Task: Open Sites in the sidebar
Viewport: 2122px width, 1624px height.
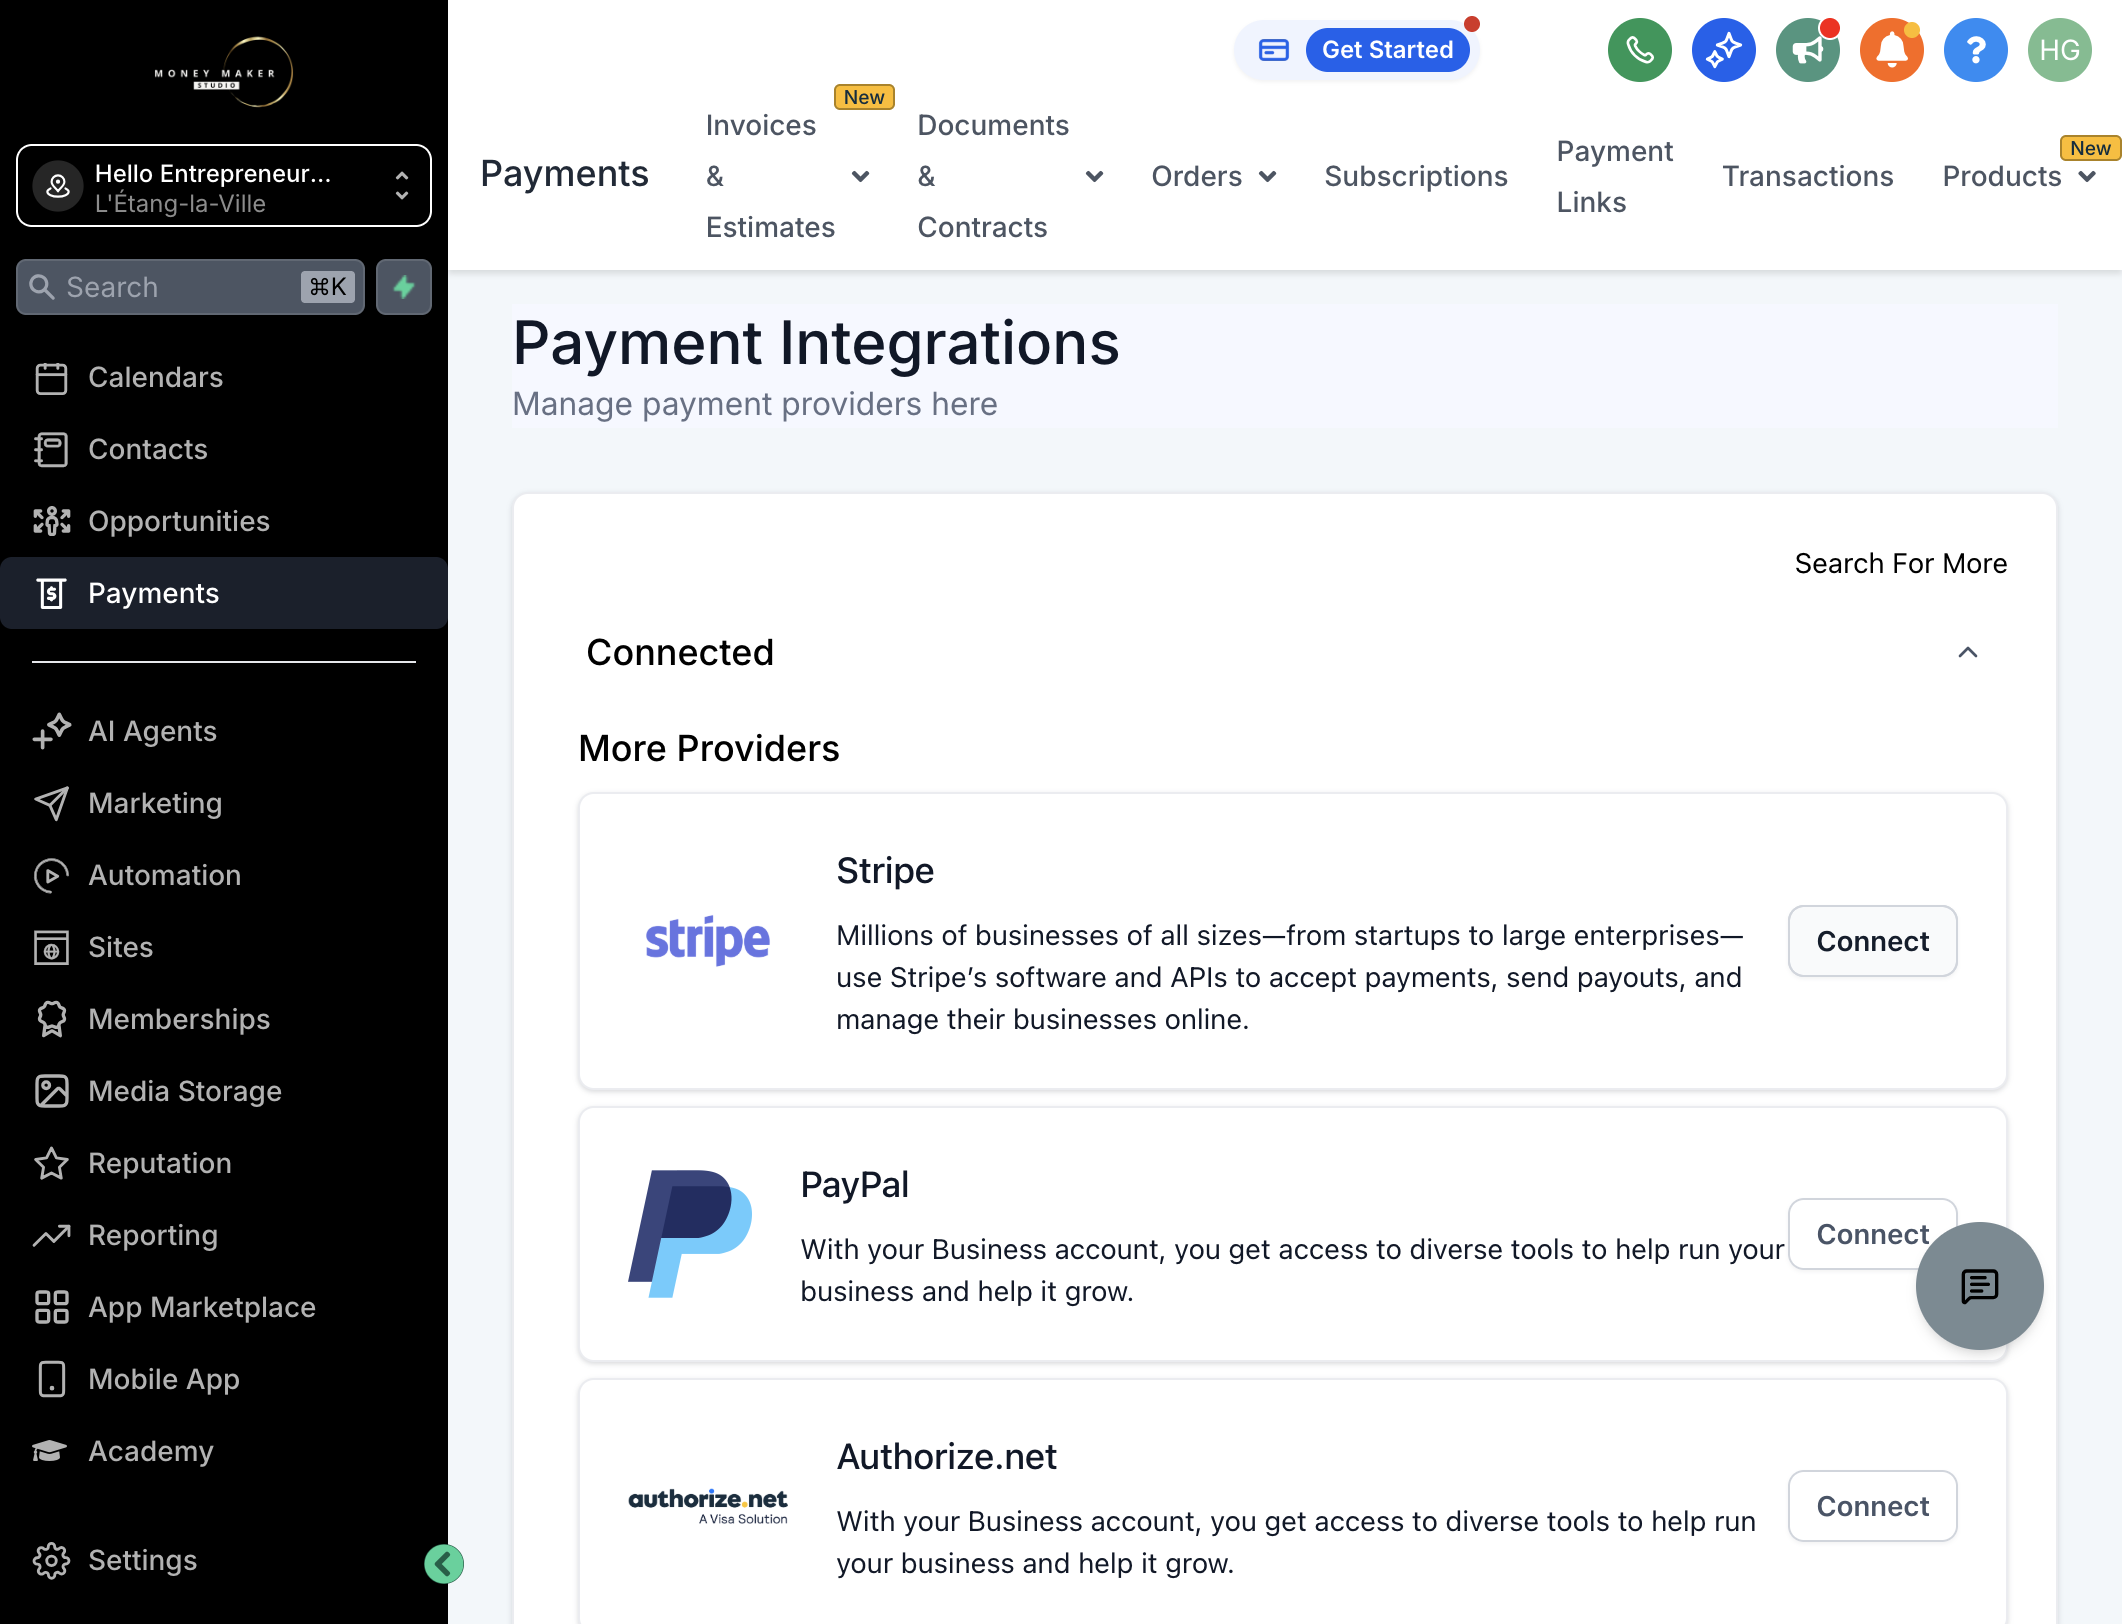Action: click(224, 947)
